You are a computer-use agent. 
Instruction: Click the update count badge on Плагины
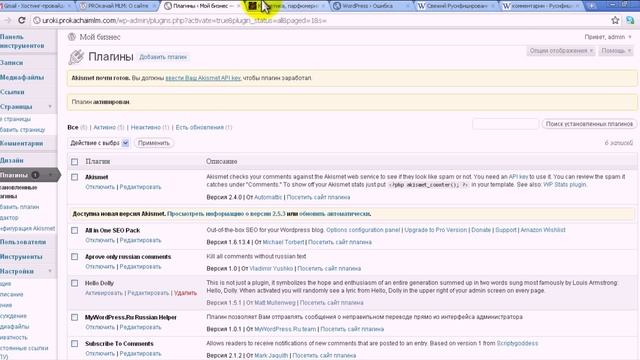click(36, 175)
